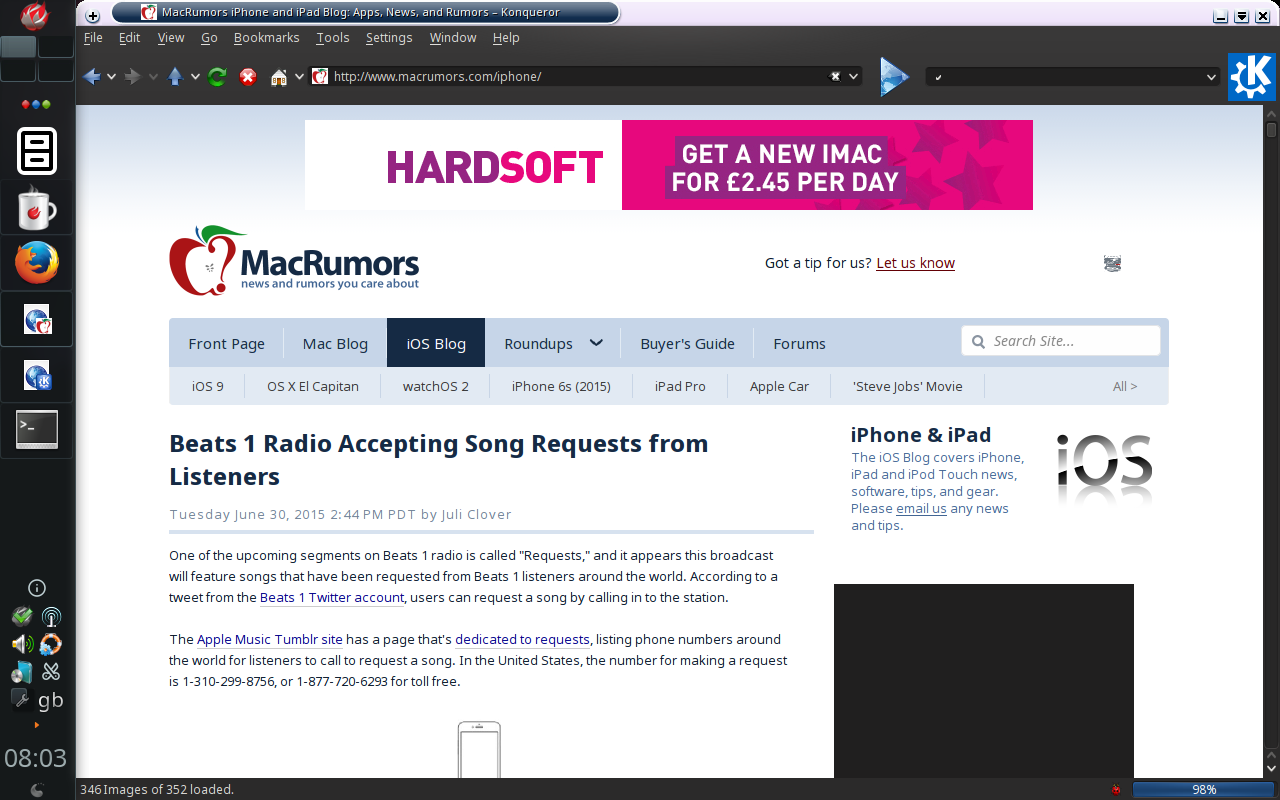Open the Mac Blog tab

click(335, 343)
